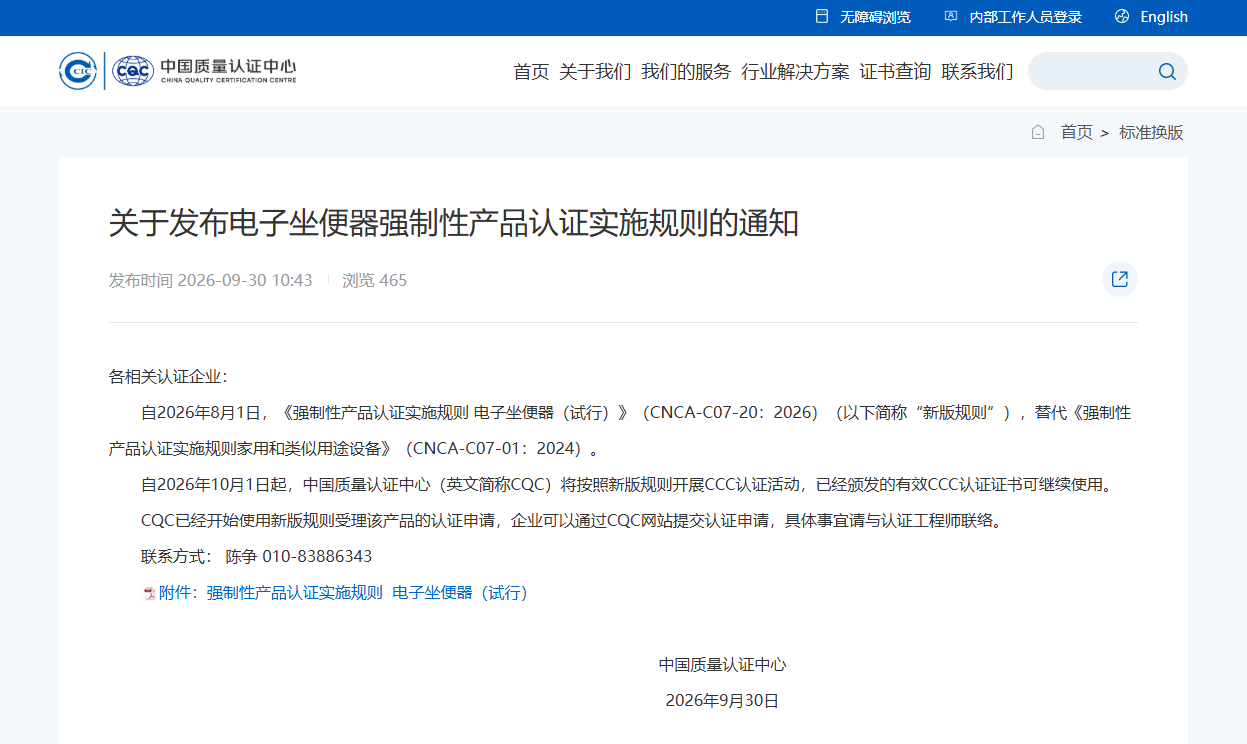
Task: Click paragraph starting 自2026年8月1日
Action: [x=620, y=430]
